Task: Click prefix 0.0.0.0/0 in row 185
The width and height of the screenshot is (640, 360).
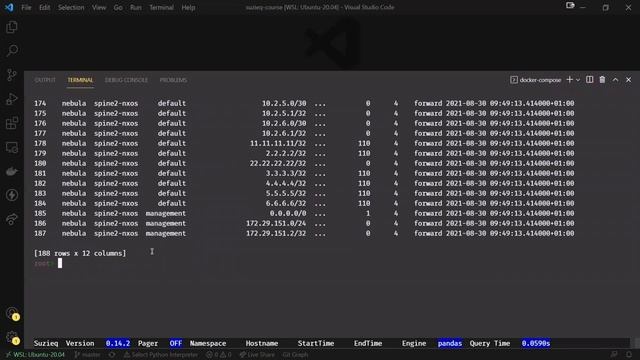Action: [288, 213]
